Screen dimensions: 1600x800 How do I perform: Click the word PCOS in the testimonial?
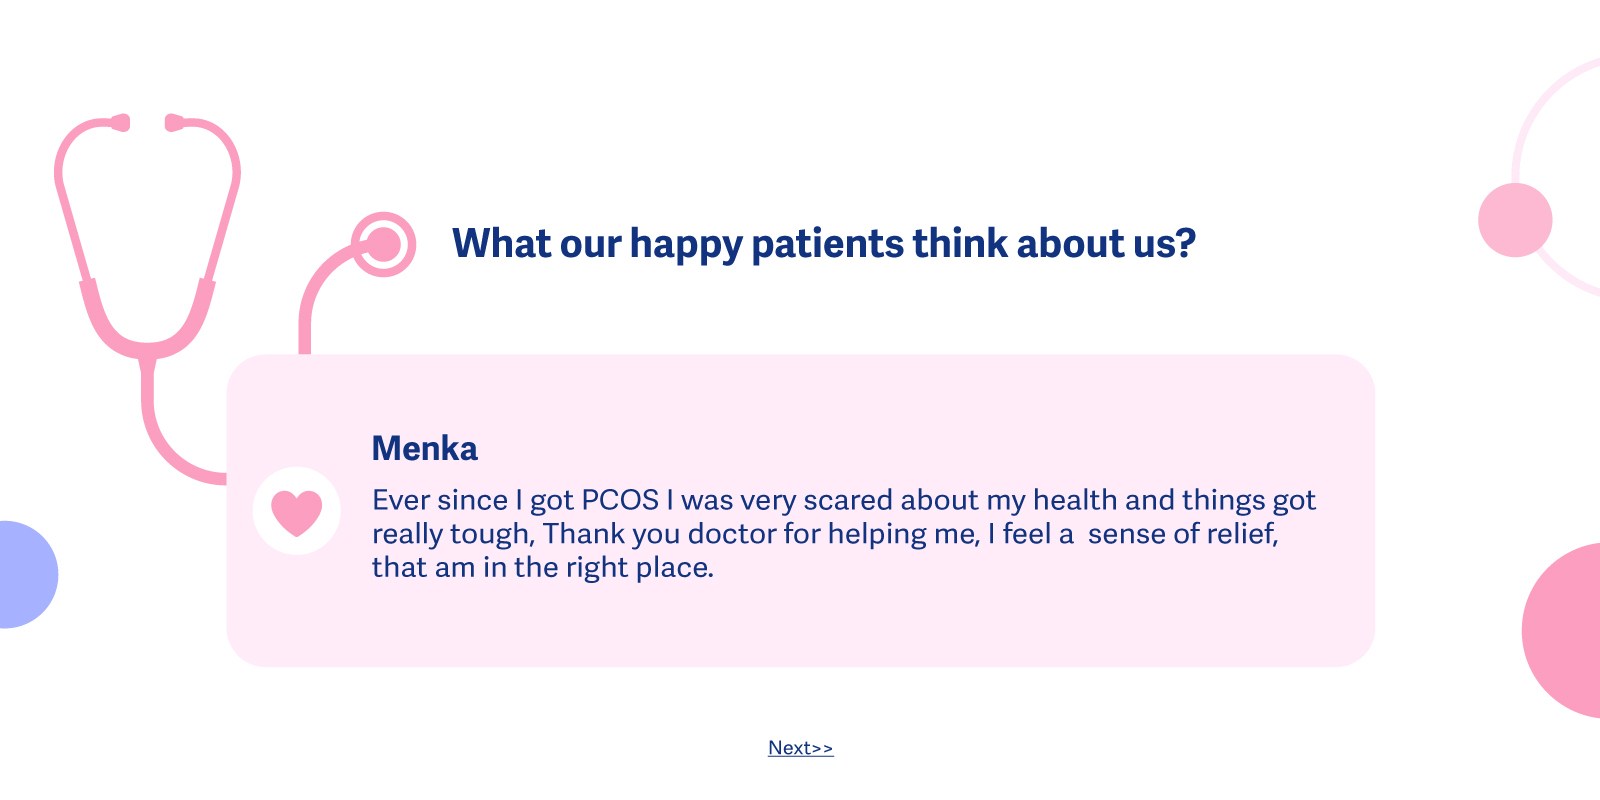(620, 500)
